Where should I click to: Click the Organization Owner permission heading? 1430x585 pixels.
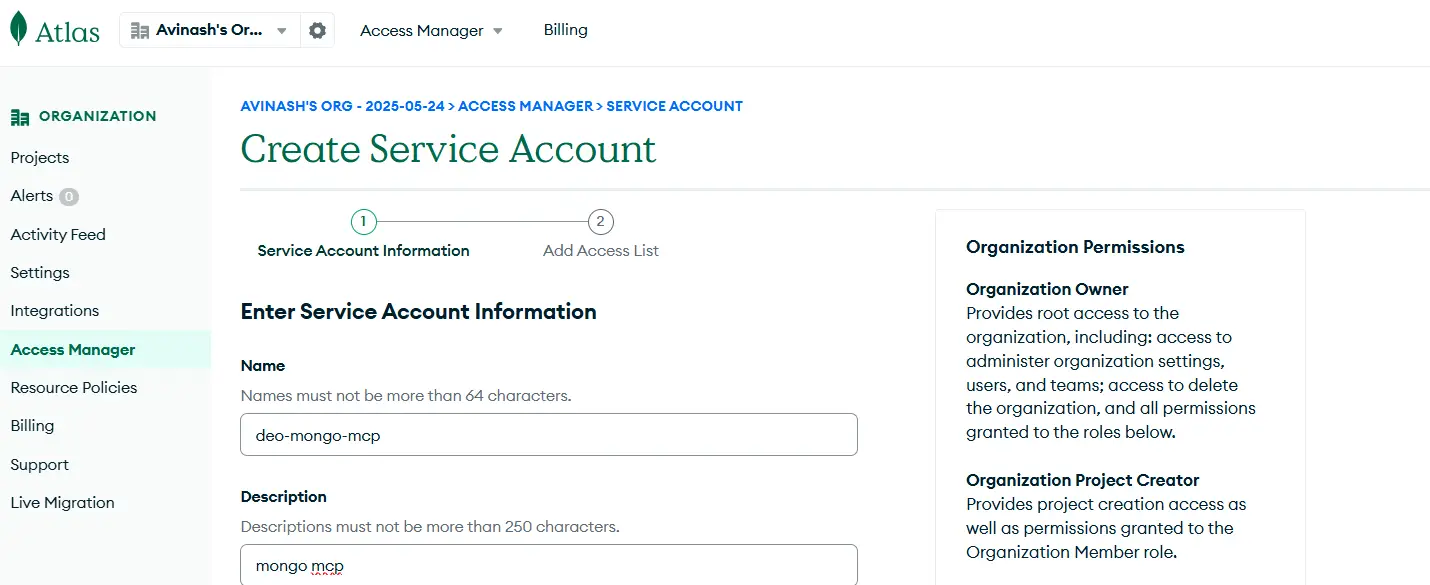coord(1047,289)
